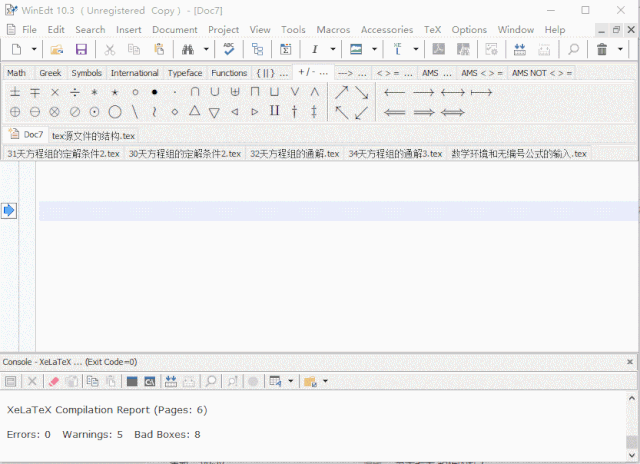The height and width of the screenshot is (464, 640).
Task: Click the Save document icon
Action: click(82, 49)
